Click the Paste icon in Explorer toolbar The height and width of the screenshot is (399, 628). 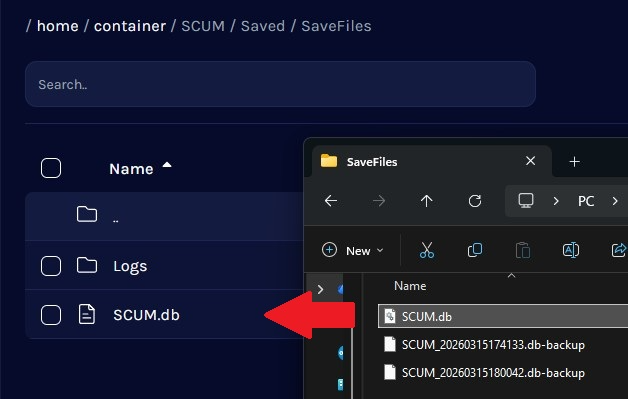tap(523, 250)
